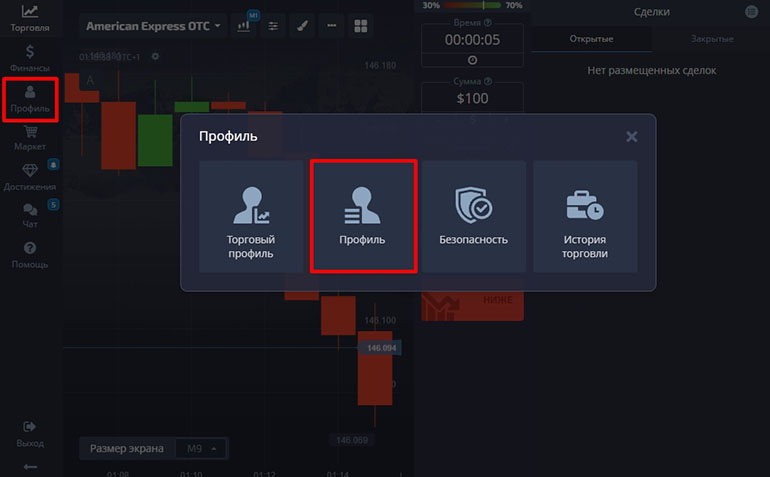Click the chat badge showing 5
The height and width of the screenshot is (477, 770).
53,205
